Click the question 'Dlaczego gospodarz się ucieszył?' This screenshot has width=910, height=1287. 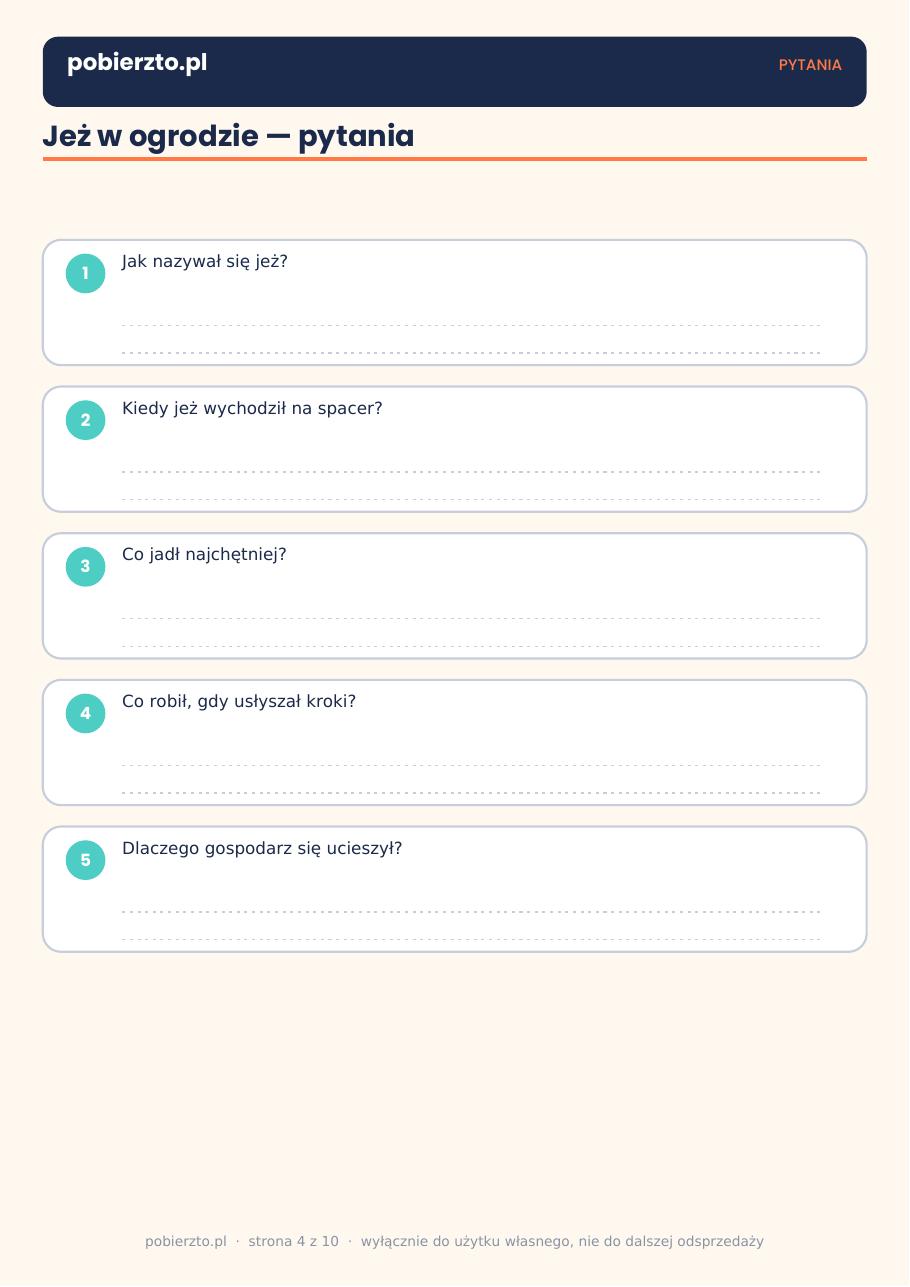262,848
